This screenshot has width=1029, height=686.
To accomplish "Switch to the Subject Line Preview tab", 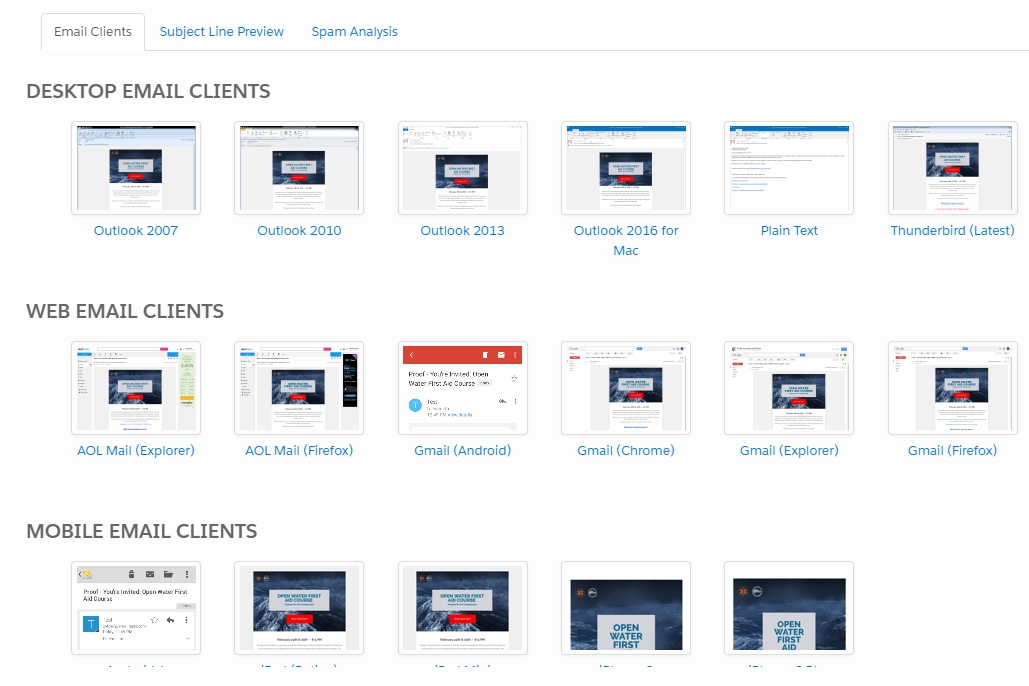I will point(221,31).
